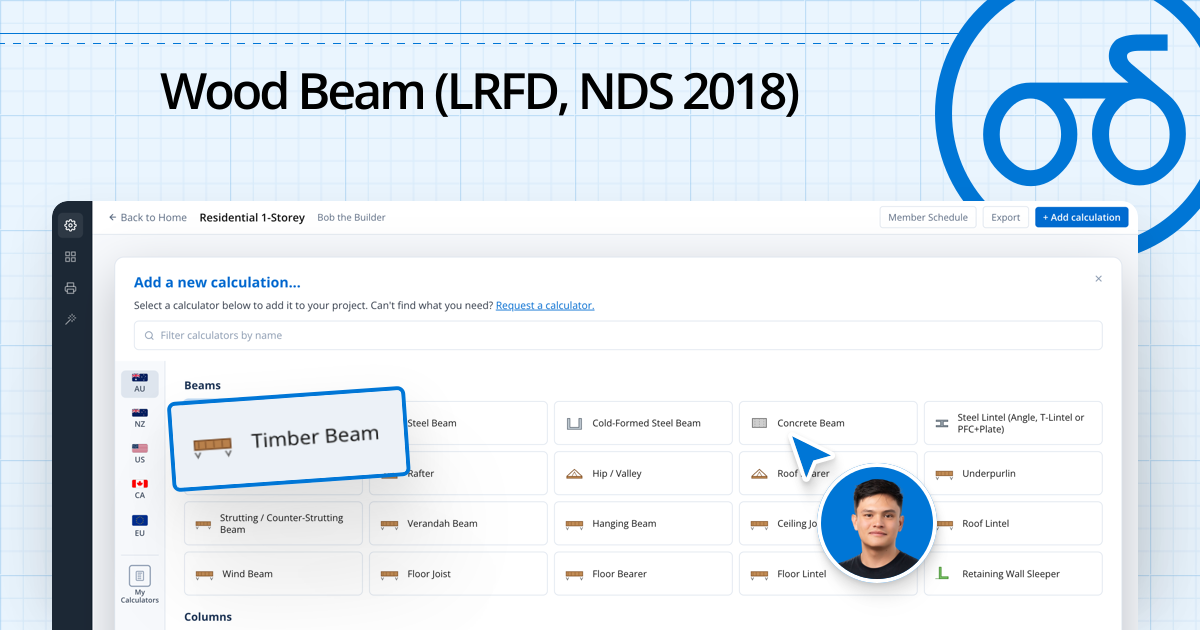Select the US country tab
Viewport: 1200px width, 630px height.
(140, 454)
